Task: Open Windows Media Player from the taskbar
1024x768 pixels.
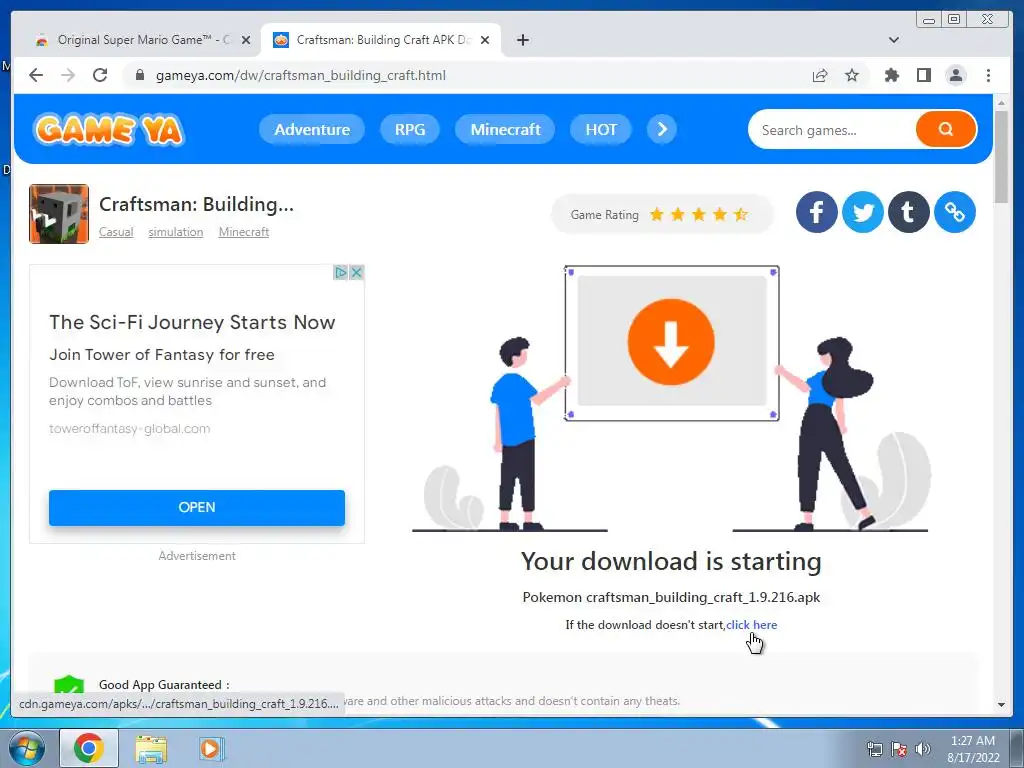Action: pos(210,749)
